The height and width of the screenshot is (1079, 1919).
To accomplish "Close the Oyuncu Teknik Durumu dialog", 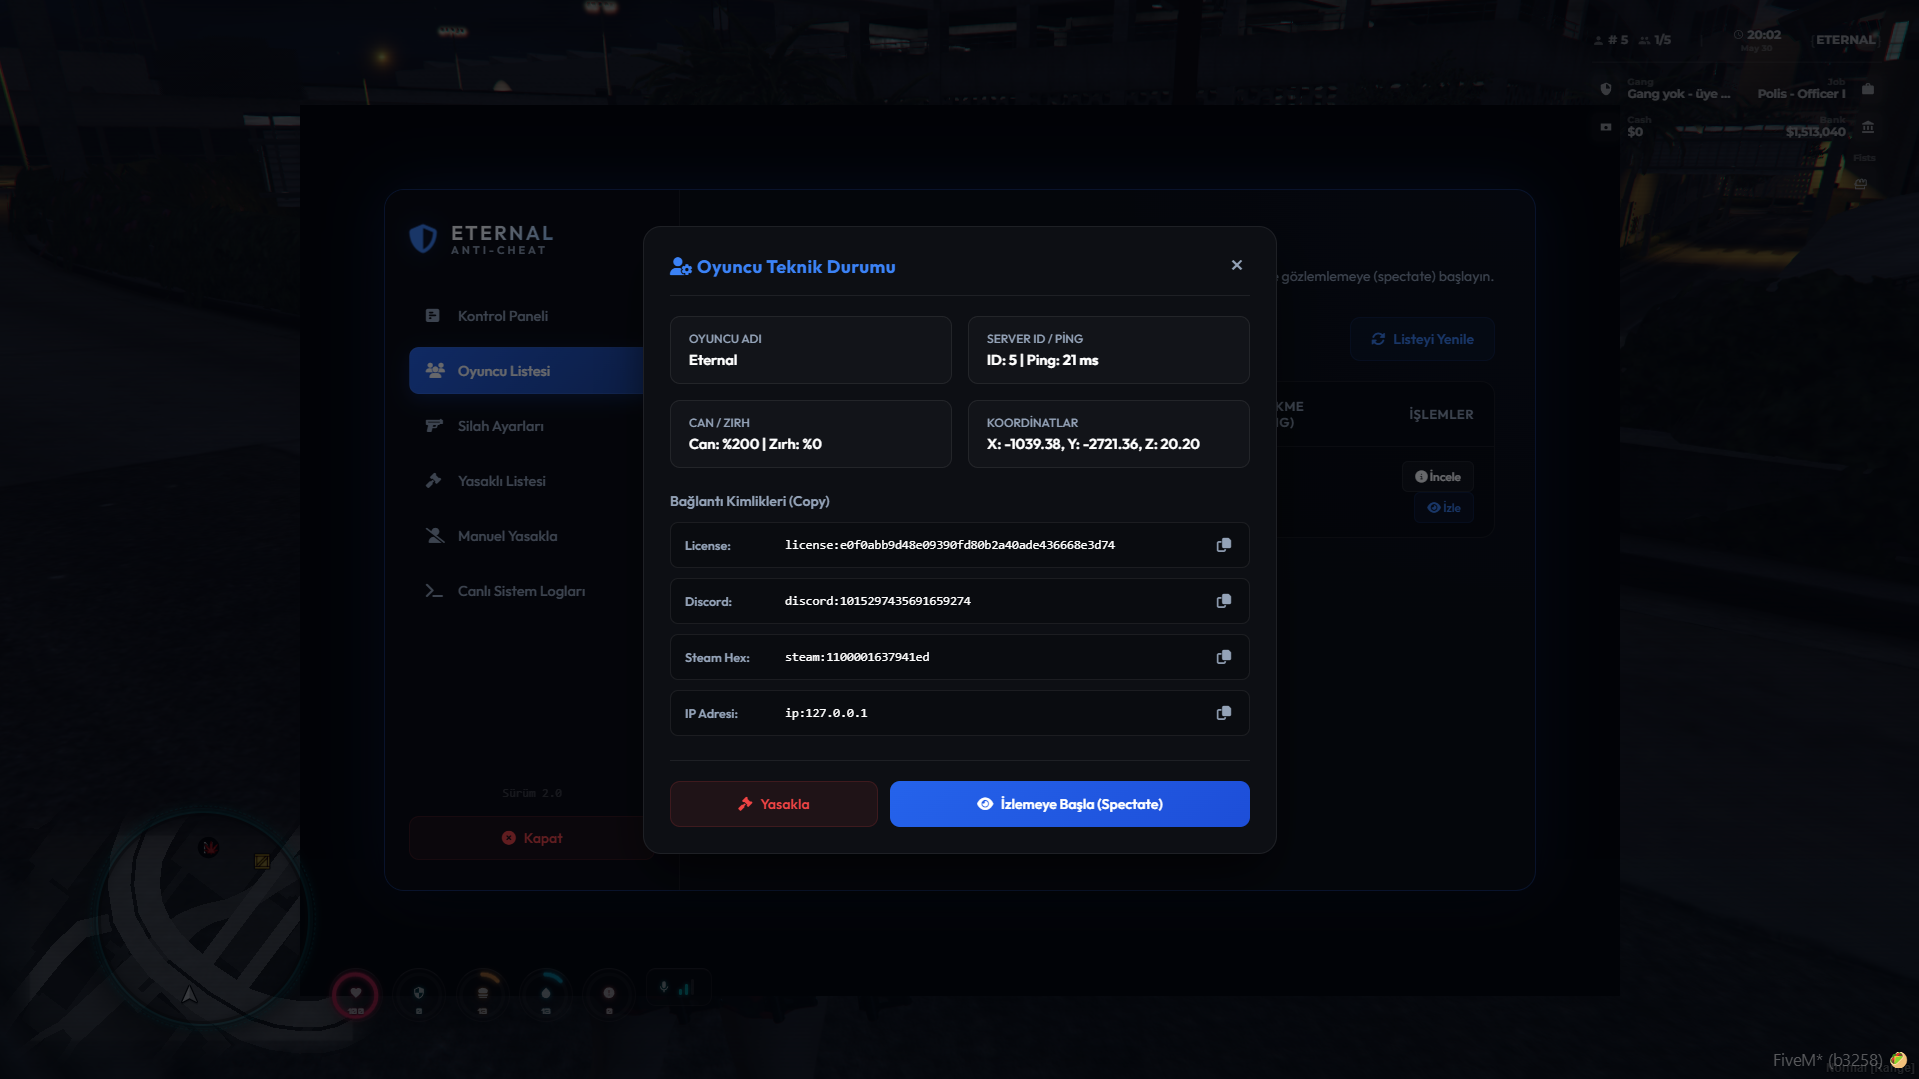I will pos(1237,265).
